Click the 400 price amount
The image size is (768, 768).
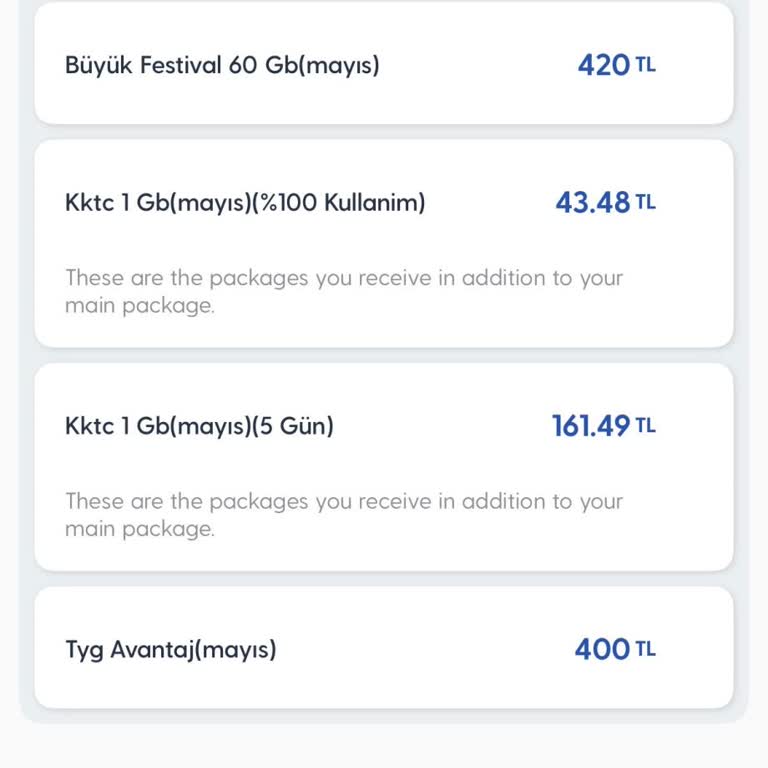click(x=601, y=650)
